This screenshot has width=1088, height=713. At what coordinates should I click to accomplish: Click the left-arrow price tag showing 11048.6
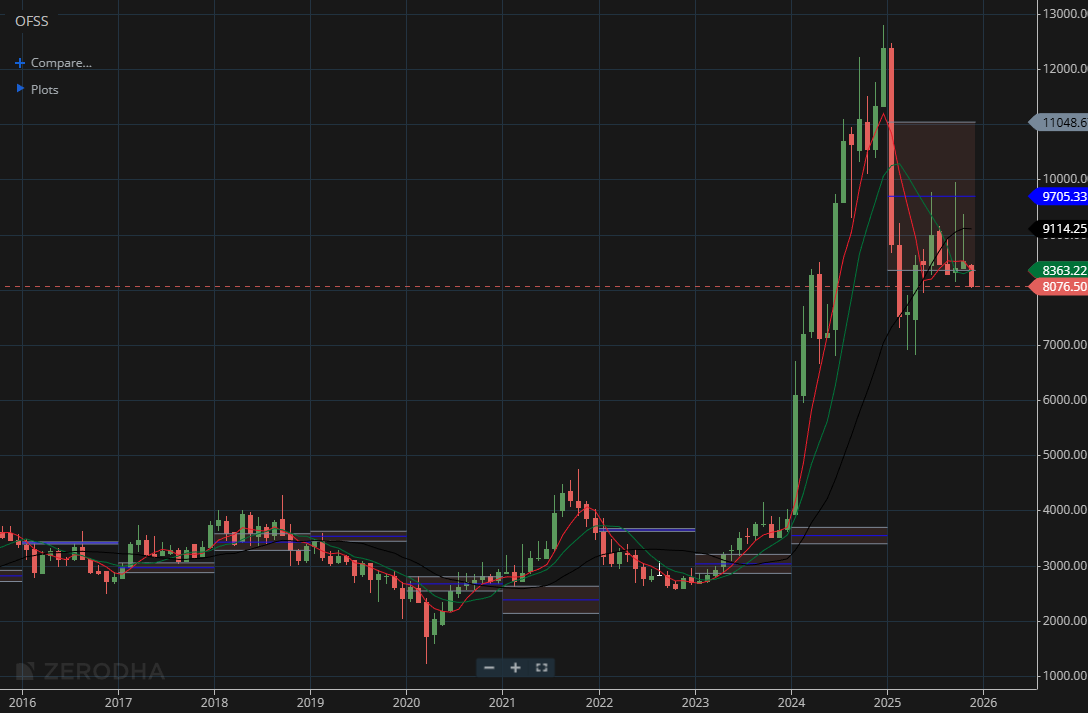(1060, 123)
